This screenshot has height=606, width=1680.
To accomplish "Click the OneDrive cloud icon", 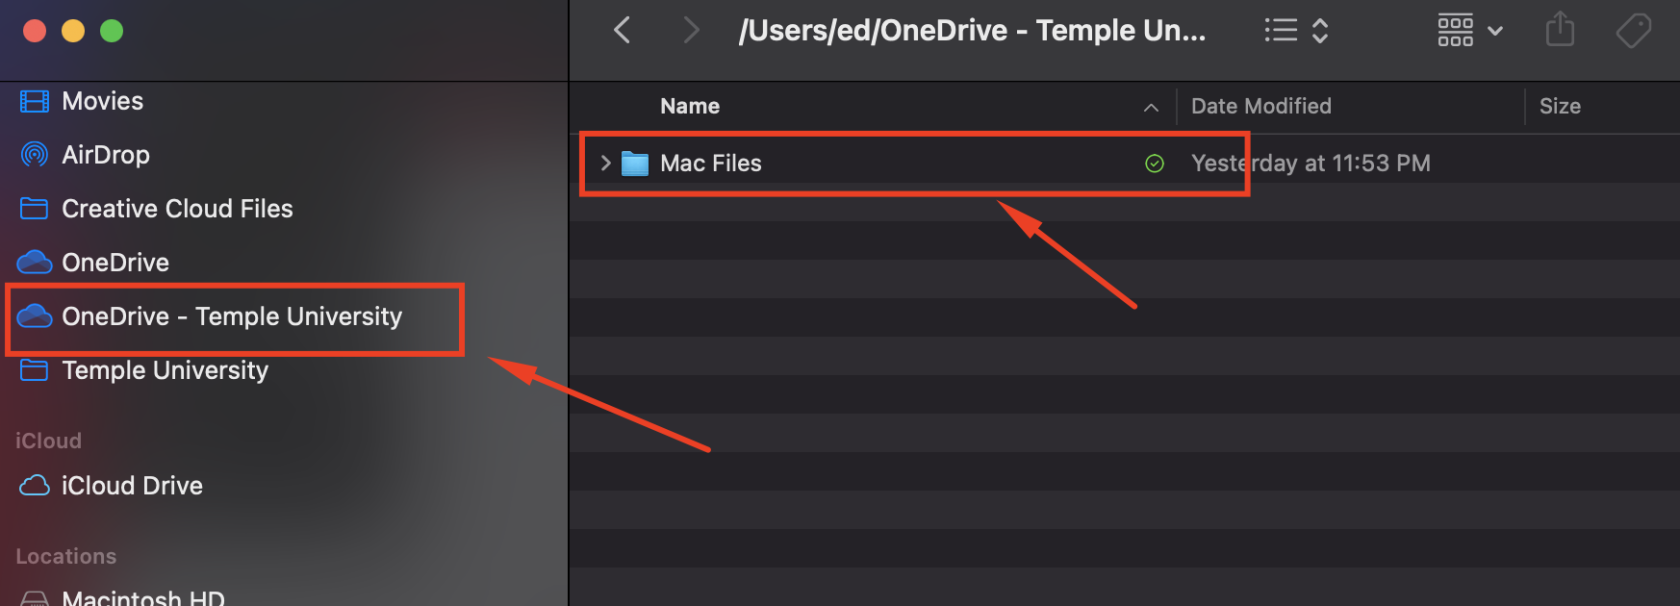I will pyautogui.click(x=34, y=262).
